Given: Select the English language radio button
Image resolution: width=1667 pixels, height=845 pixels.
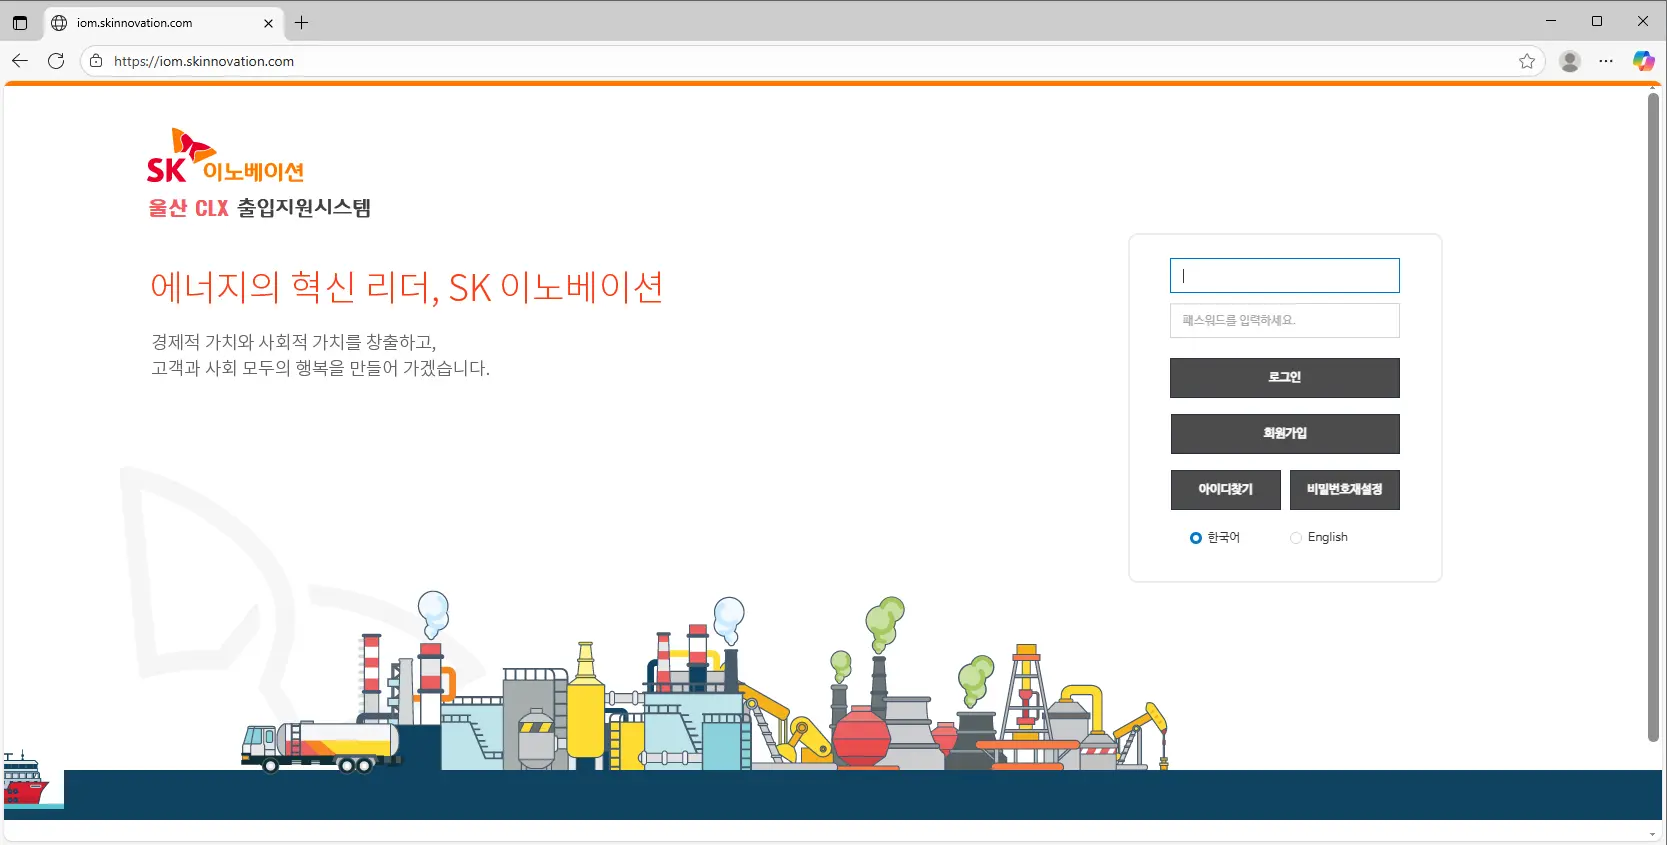Looking at the screenshot, I should point(1296,538).
